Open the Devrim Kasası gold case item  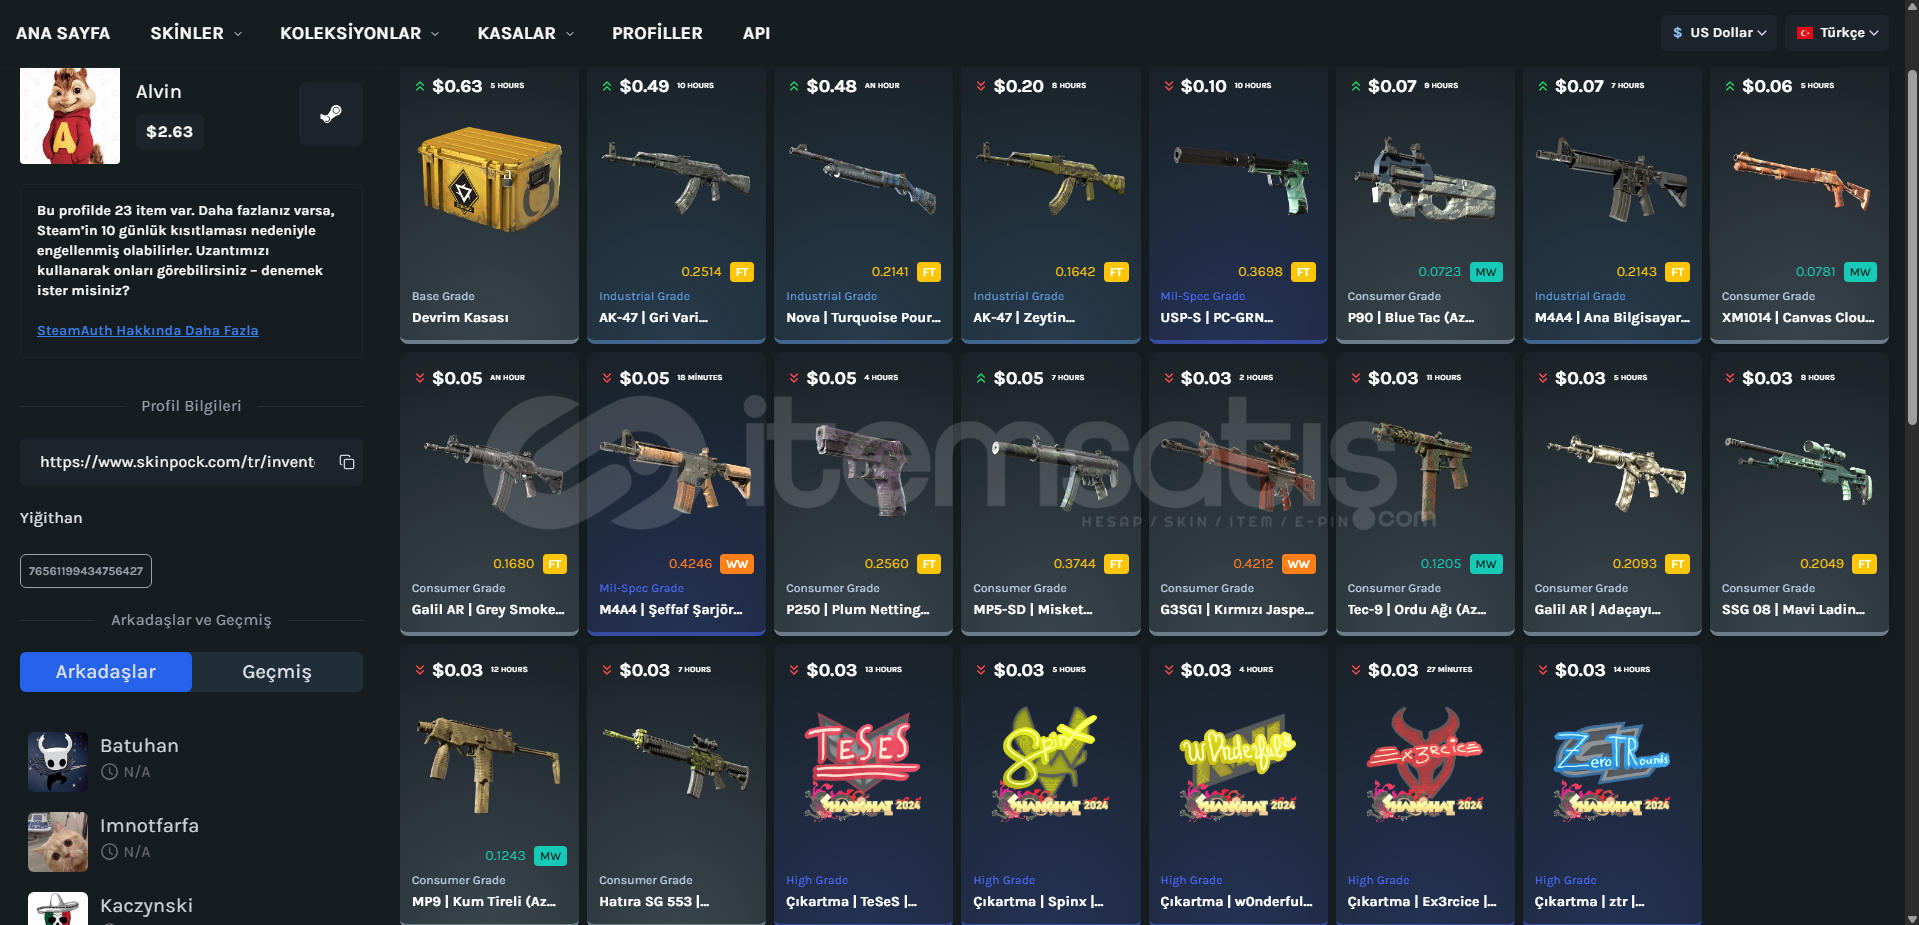pos(489,205)
